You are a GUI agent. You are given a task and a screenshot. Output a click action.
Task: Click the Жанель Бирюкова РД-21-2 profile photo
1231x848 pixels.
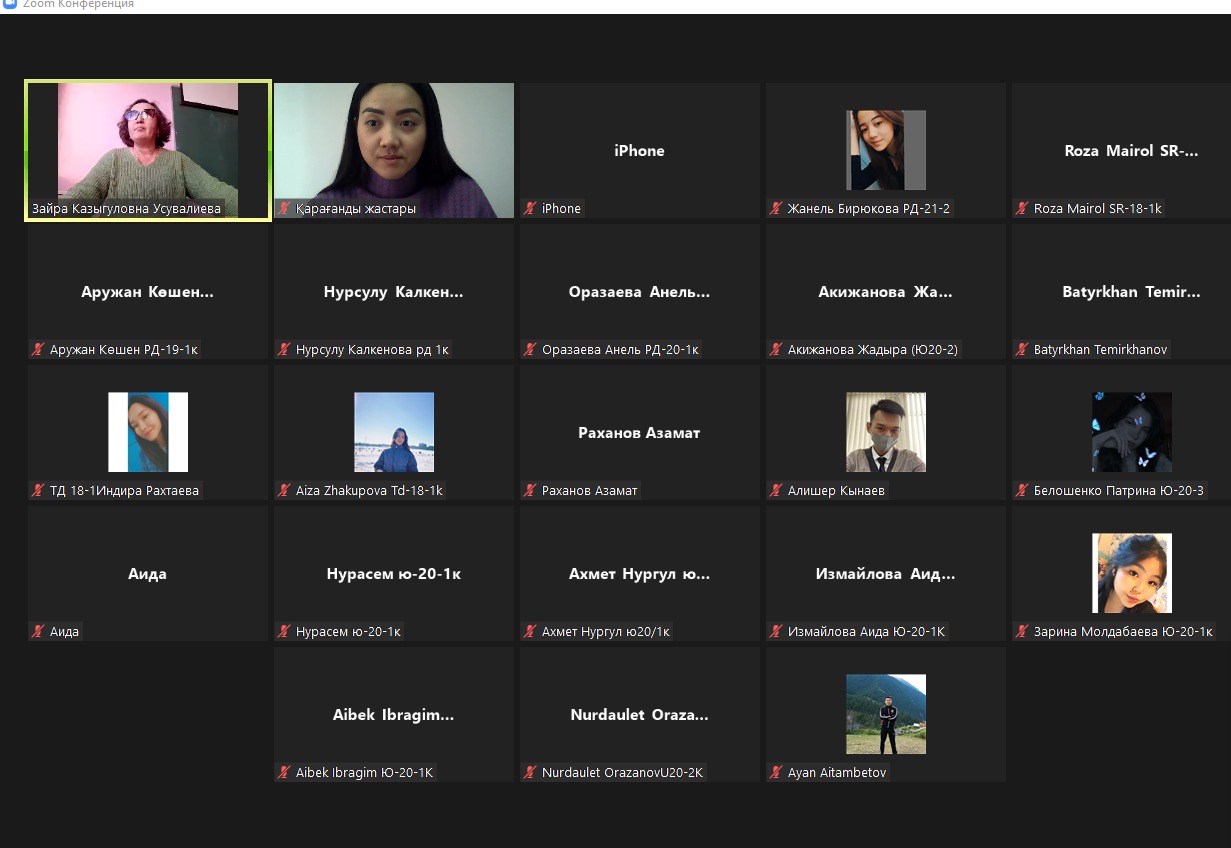(885, 150)
